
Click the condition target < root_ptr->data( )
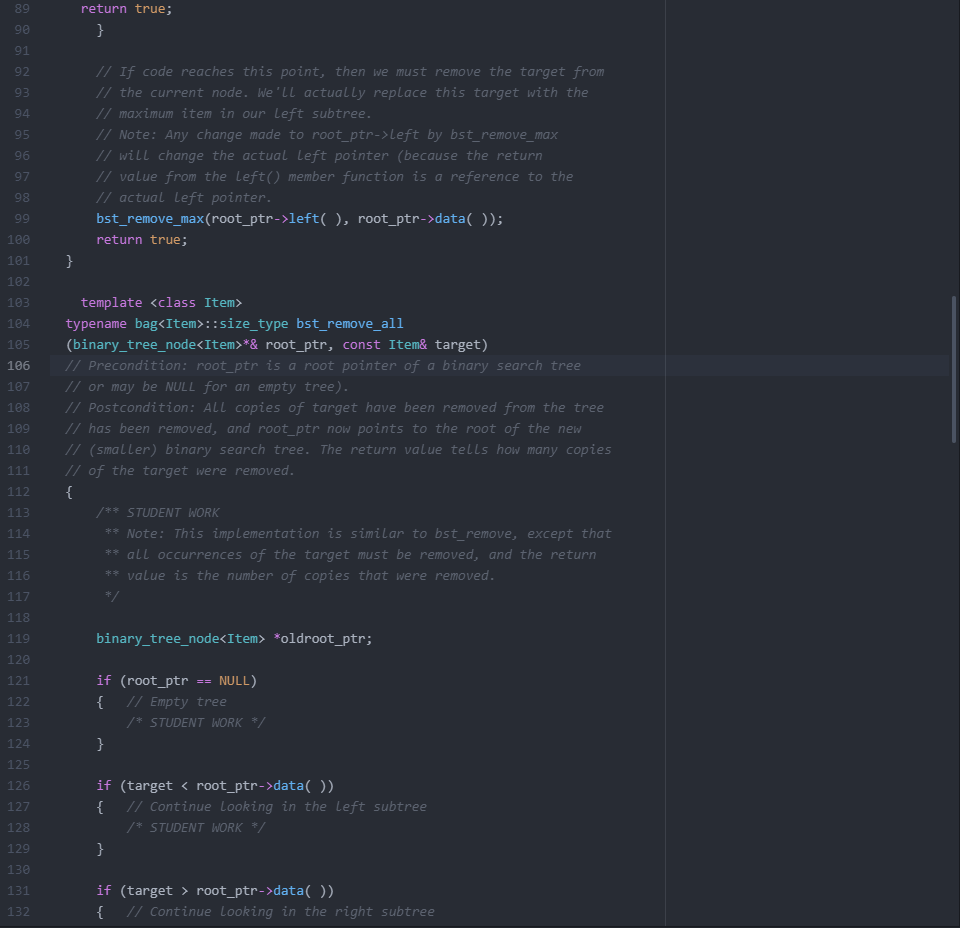[225, 785]
